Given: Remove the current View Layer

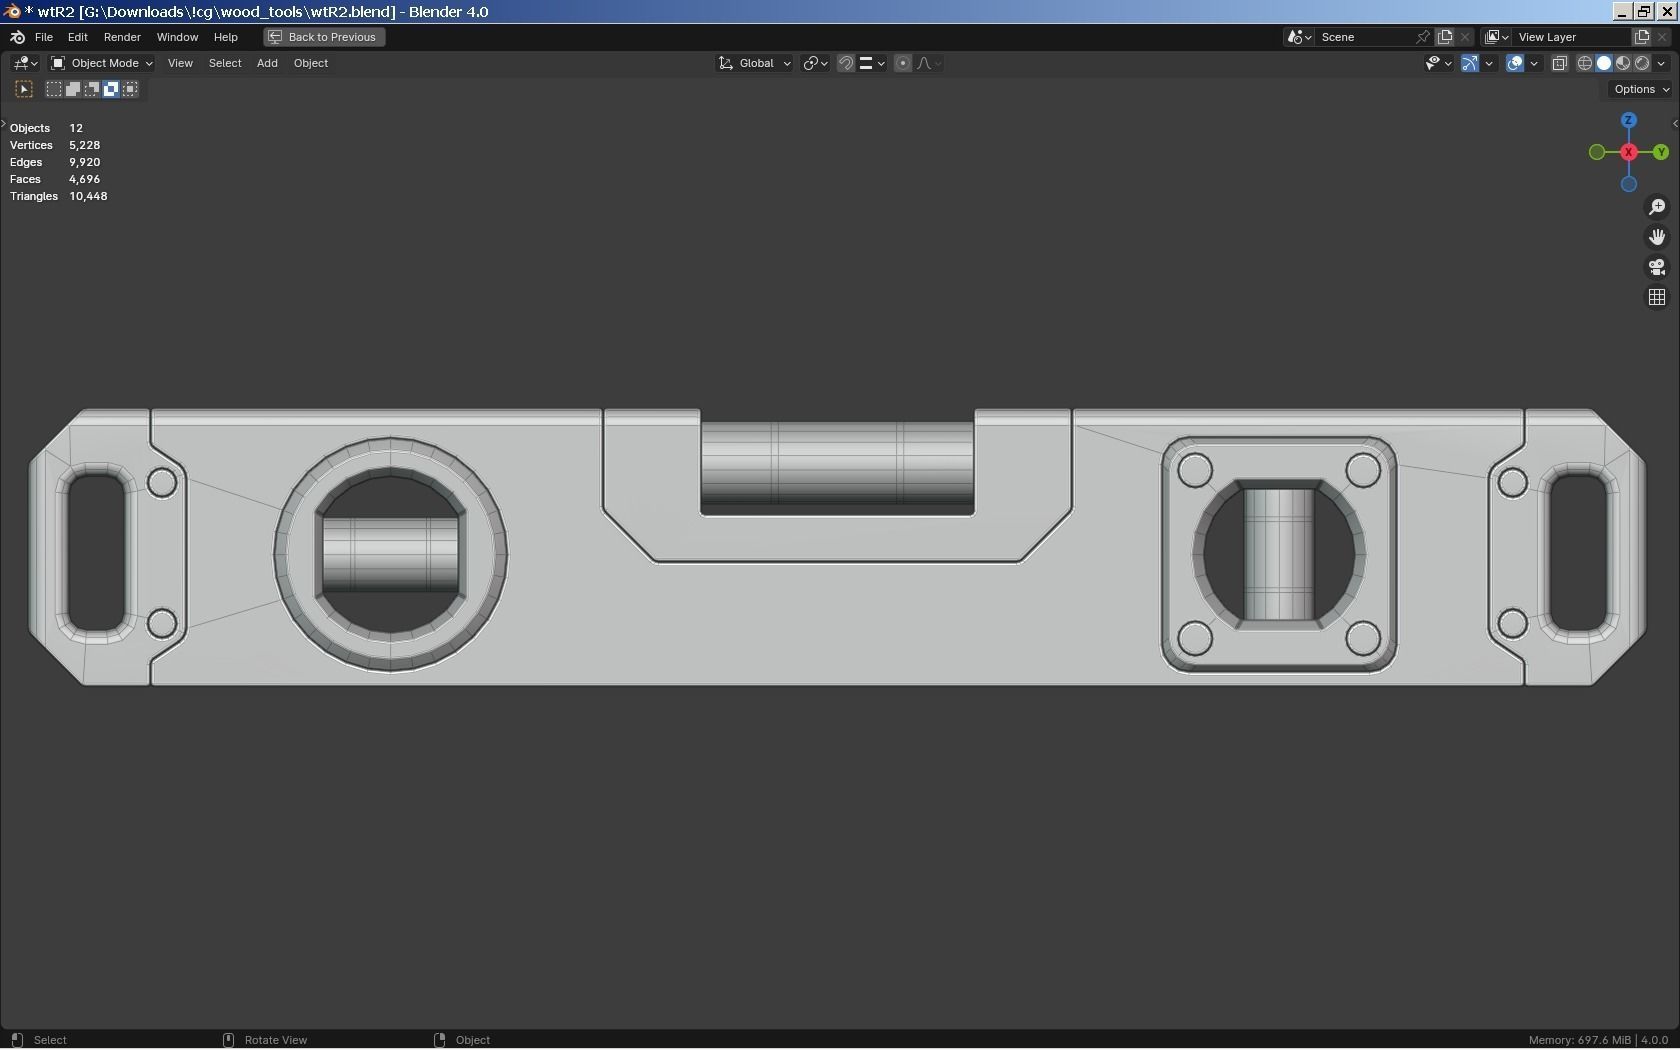Looking at the screenshot, I should 1662,37.
